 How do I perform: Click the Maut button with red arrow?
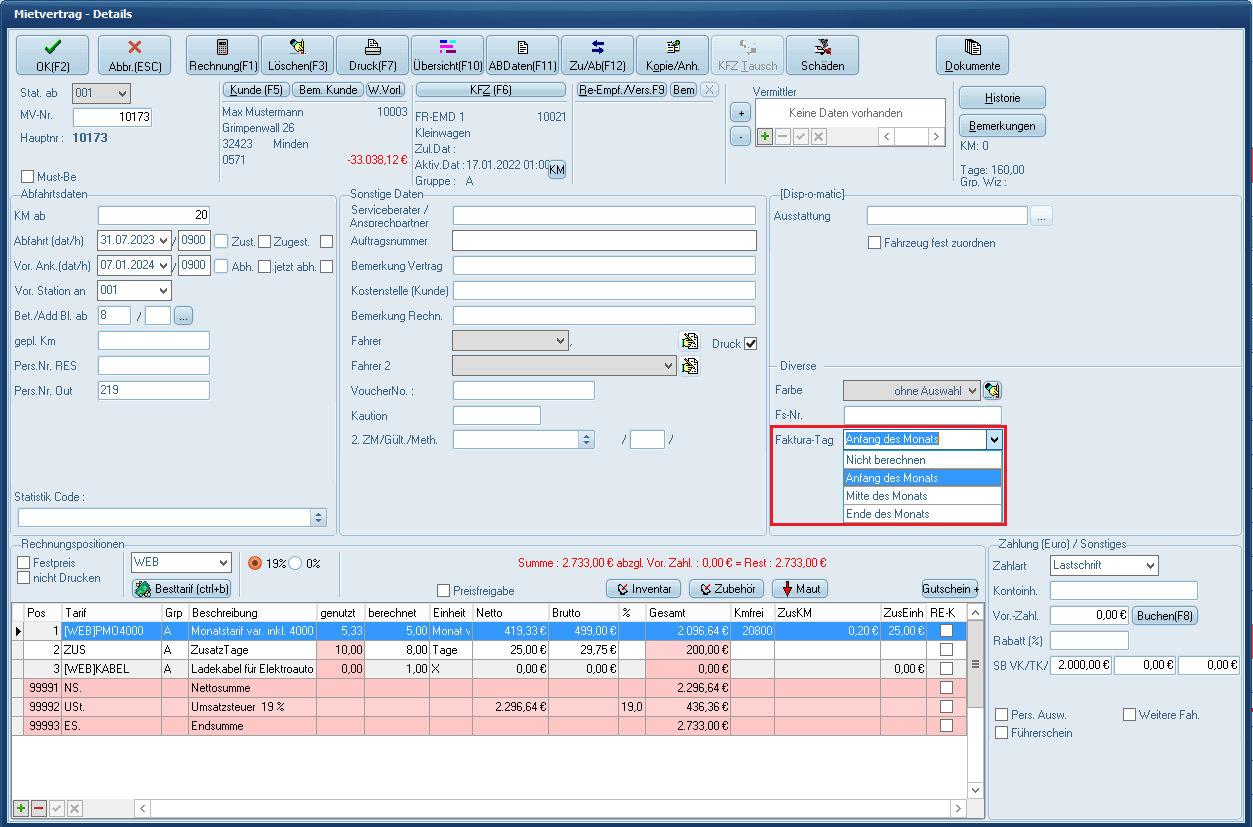800,589
